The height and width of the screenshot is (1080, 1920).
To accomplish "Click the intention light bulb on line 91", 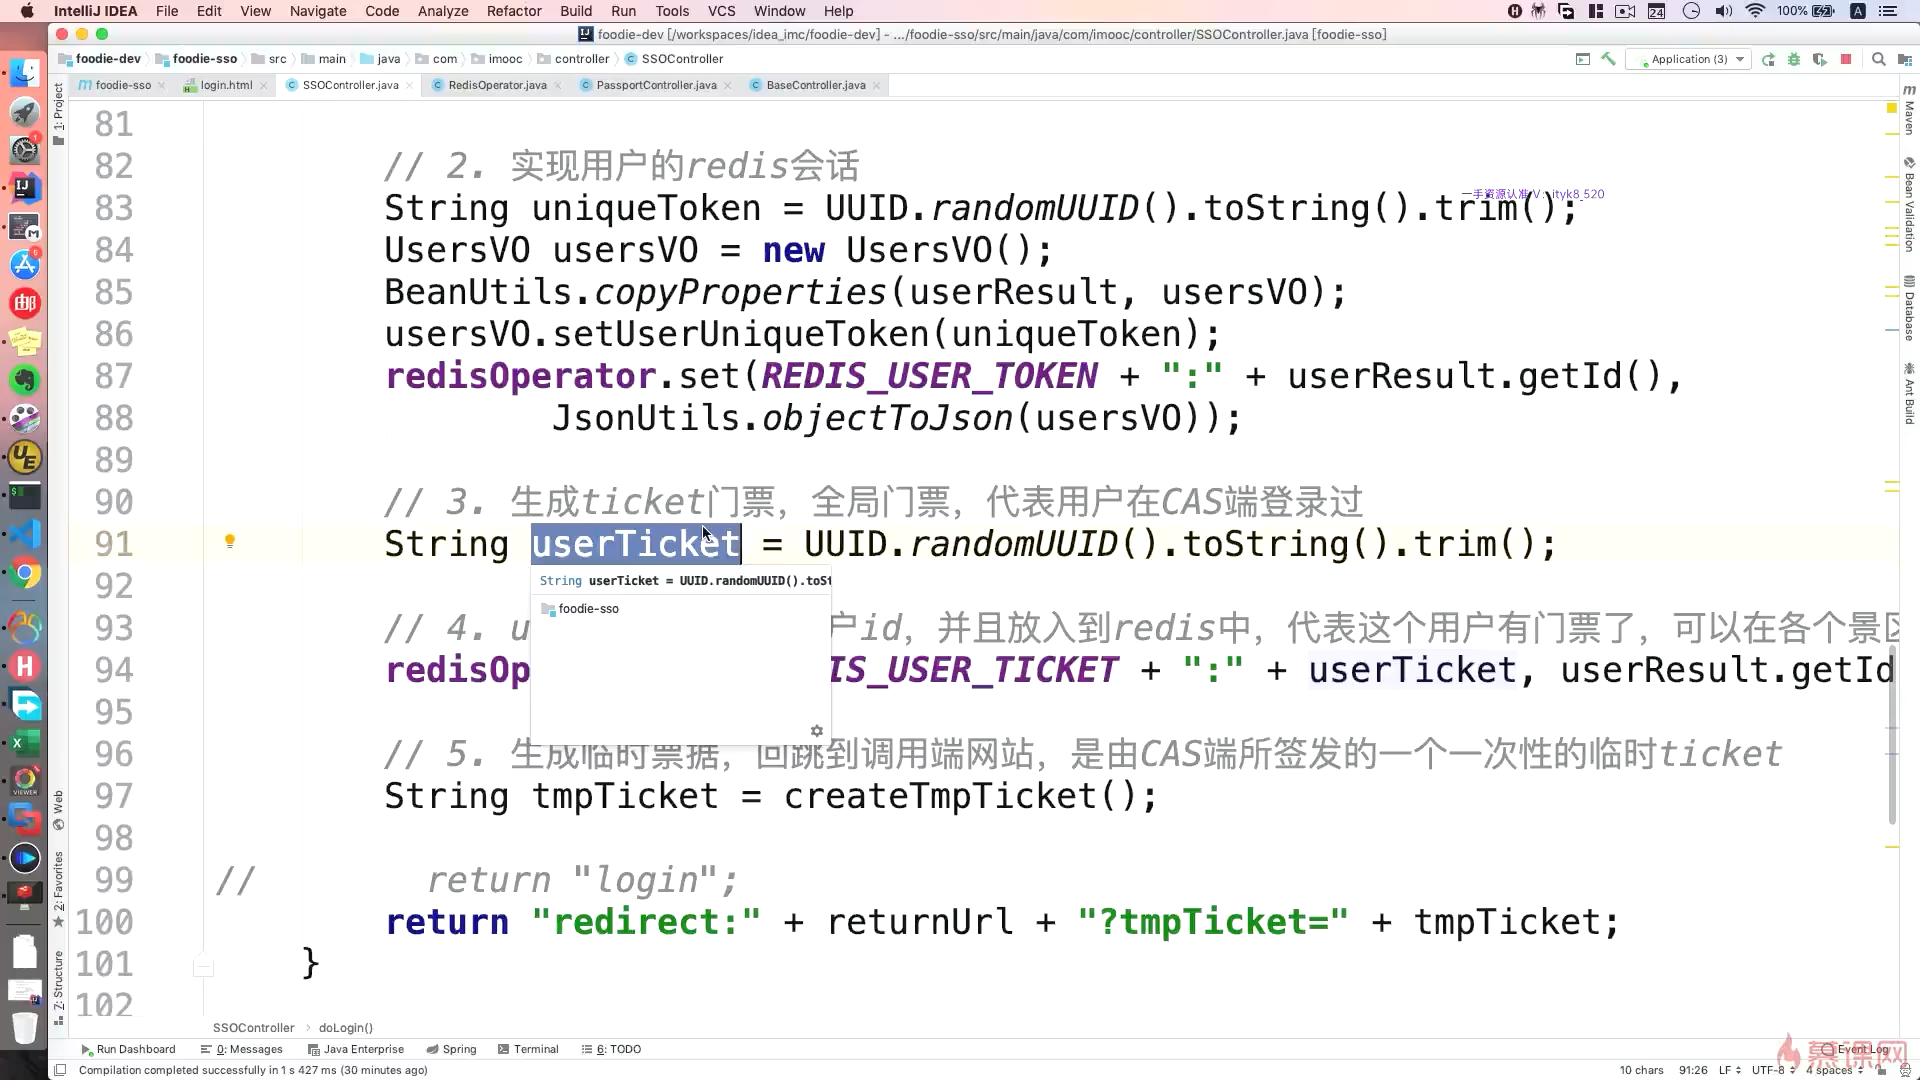I will click(x=229, y=541).
